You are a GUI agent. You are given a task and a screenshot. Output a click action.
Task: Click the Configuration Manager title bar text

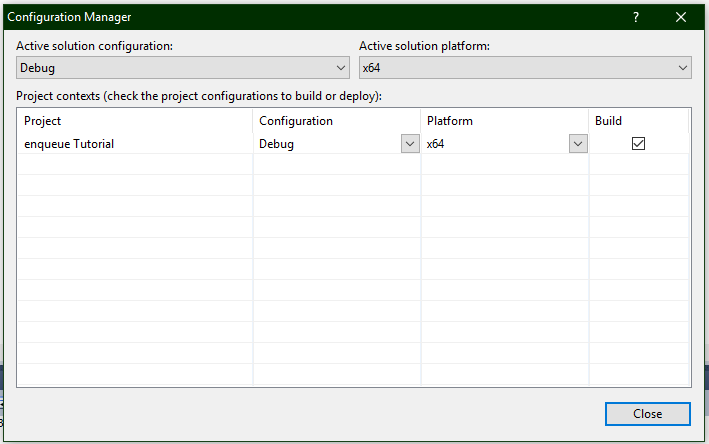point(69,17)
